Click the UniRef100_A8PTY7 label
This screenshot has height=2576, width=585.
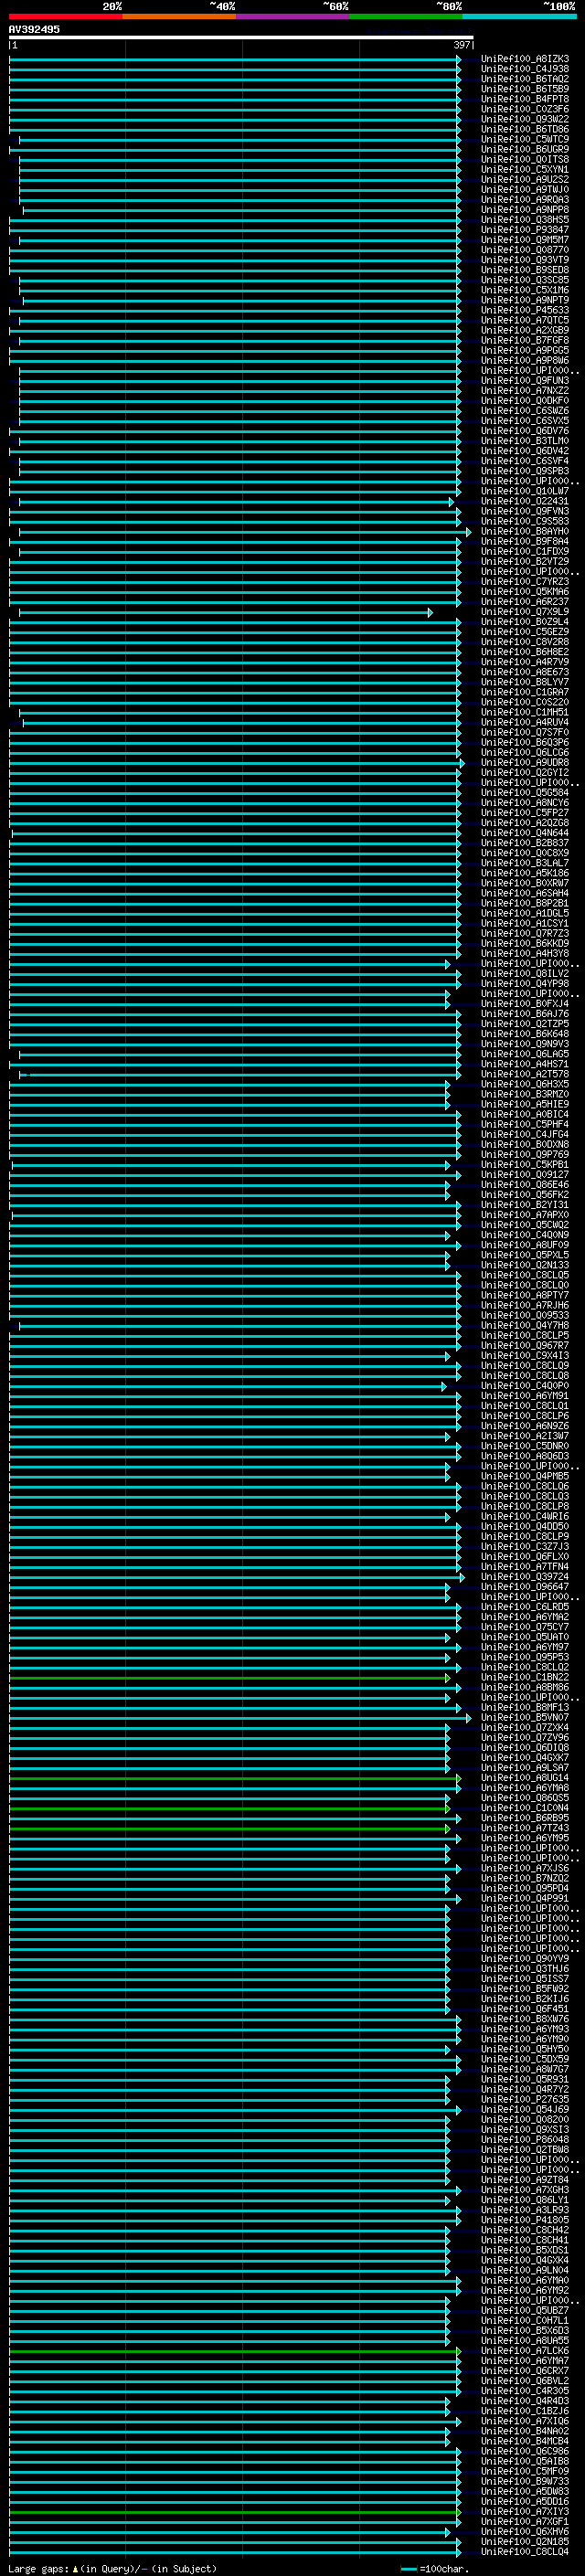[x=525, y=1296]
